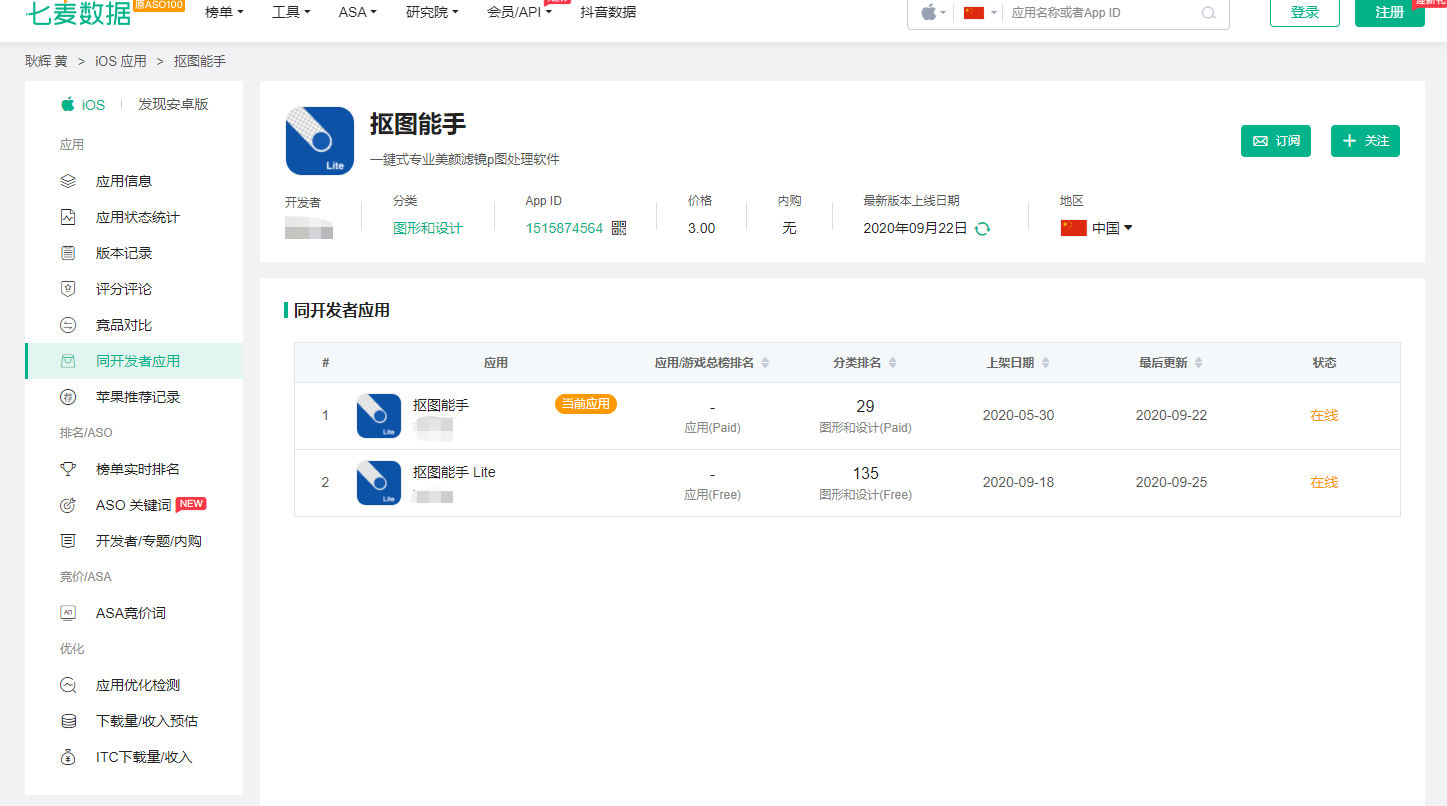The width and height of the screenshot is (1447, 806).
Task: Click the 注册 button
Action: tap(1390, 12)
